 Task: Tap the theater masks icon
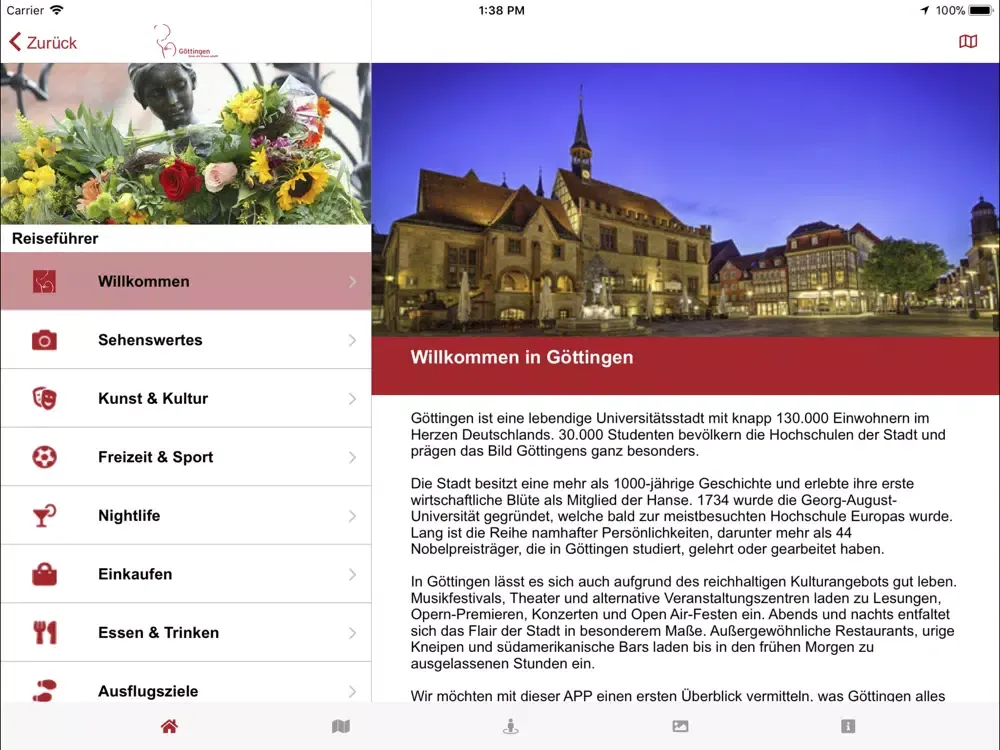pyautogui.click(x=44, y=399)
